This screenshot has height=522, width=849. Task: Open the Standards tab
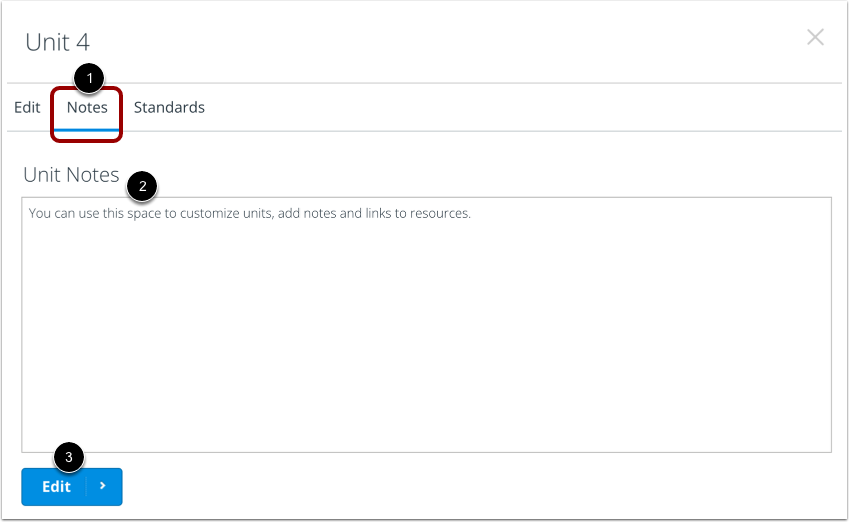click(169, 107)
